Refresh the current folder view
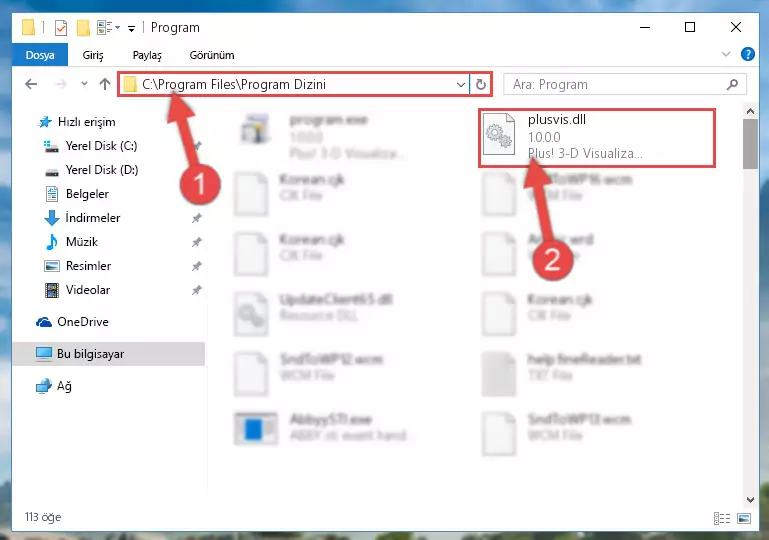The width and height of the screenshot is (769, 540). [x=481, y=84]
